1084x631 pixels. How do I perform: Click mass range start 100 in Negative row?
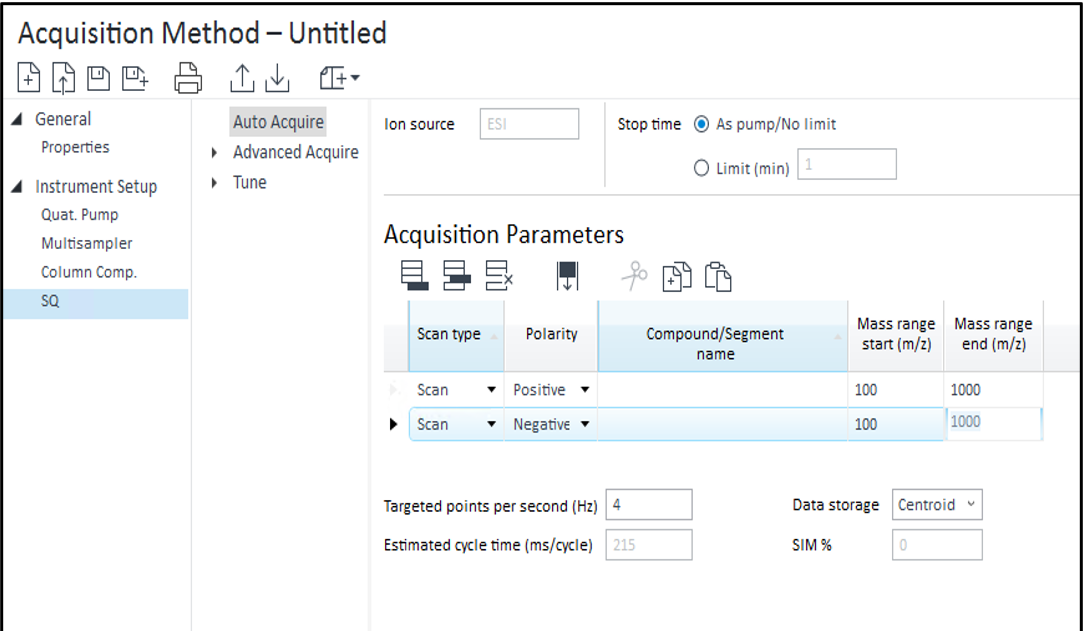click(x=896, y=424)
